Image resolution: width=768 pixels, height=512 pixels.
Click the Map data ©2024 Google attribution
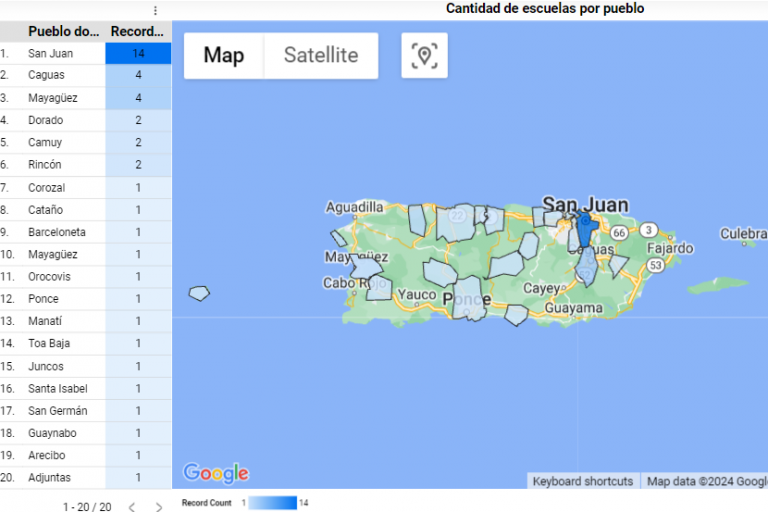[706, 481]
